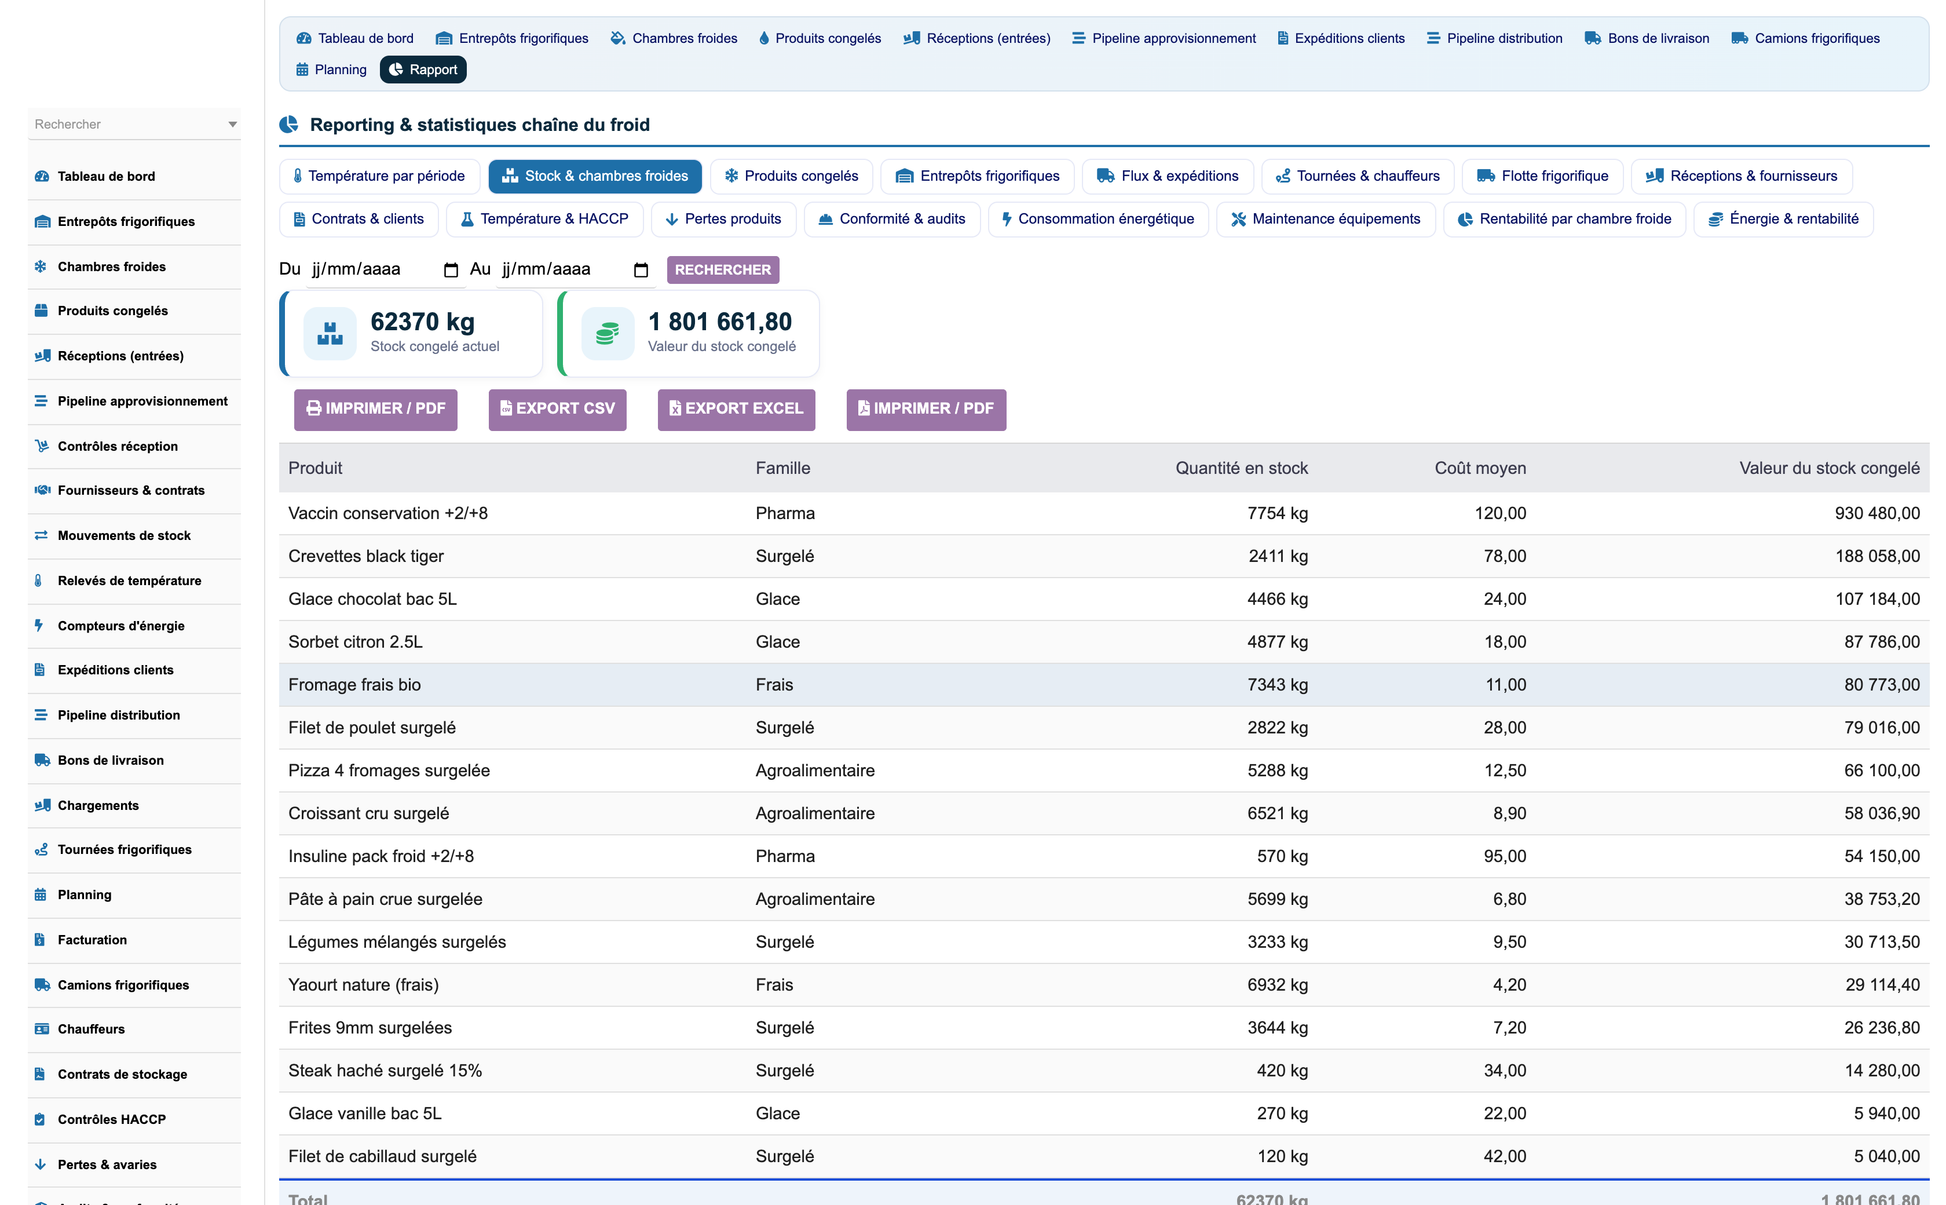Open Planning in the top nav

331,69
